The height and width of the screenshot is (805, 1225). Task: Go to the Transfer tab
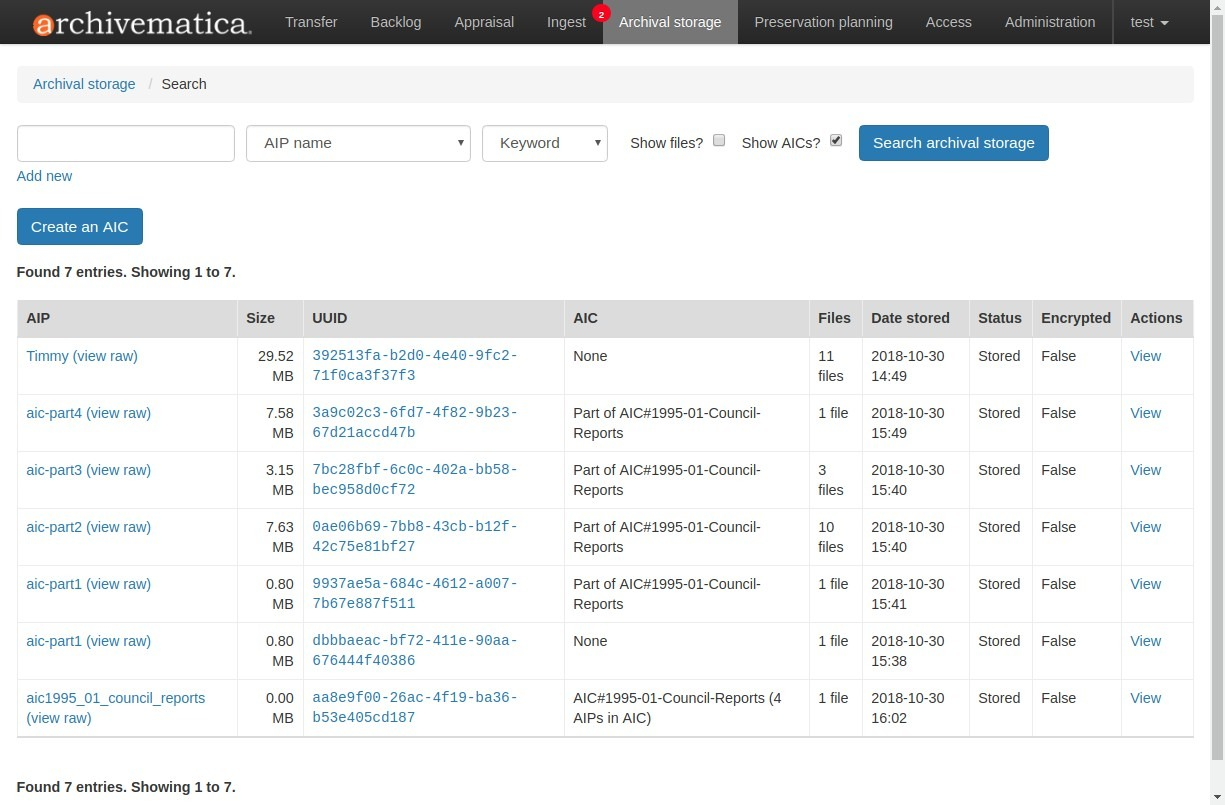tap(311, 22)
